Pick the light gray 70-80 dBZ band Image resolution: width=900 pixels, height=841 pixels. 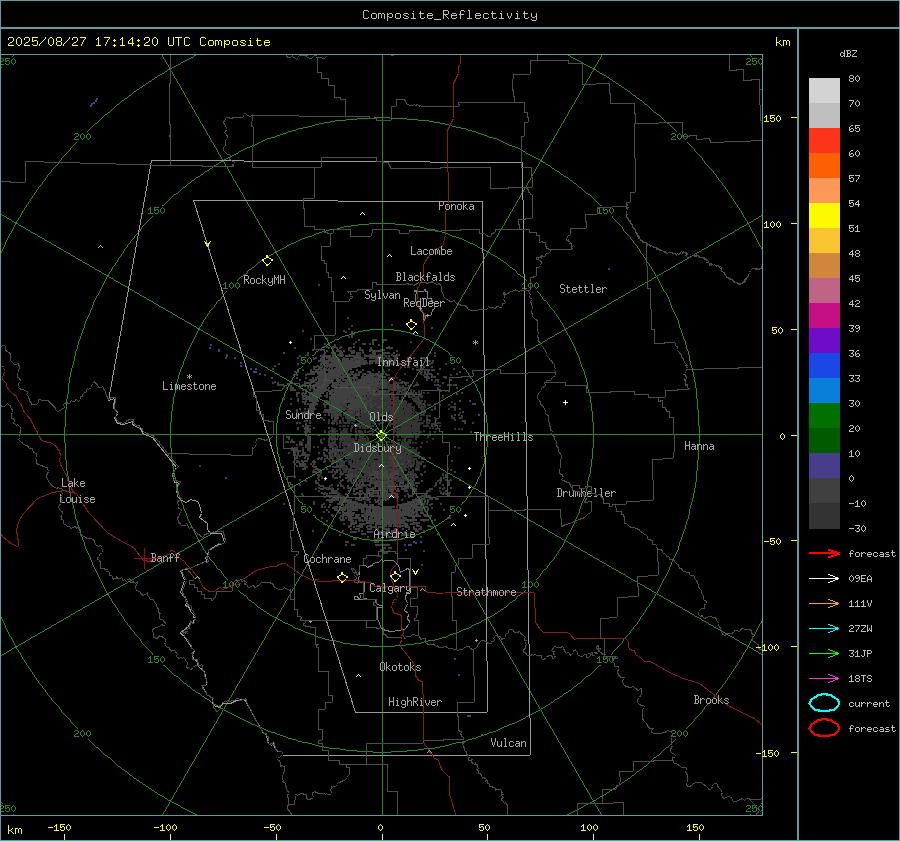[x=824, y=90]
